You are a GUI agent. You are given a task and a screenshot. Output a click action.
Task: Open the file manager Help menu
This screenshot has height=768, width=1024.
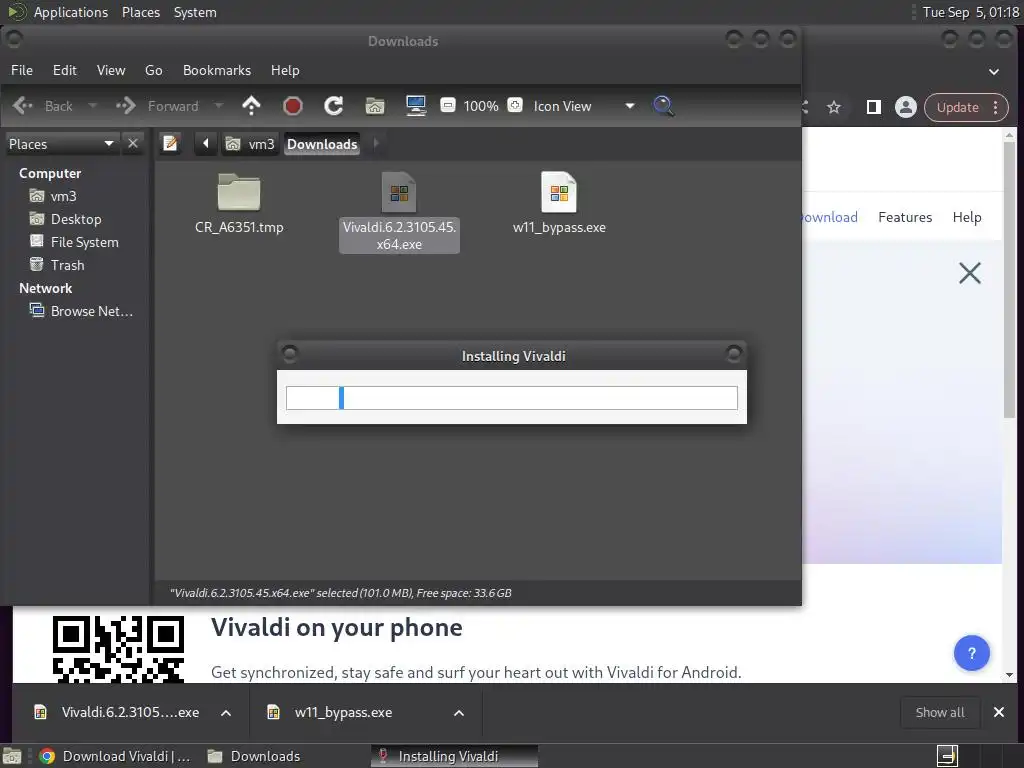[285, 71]
